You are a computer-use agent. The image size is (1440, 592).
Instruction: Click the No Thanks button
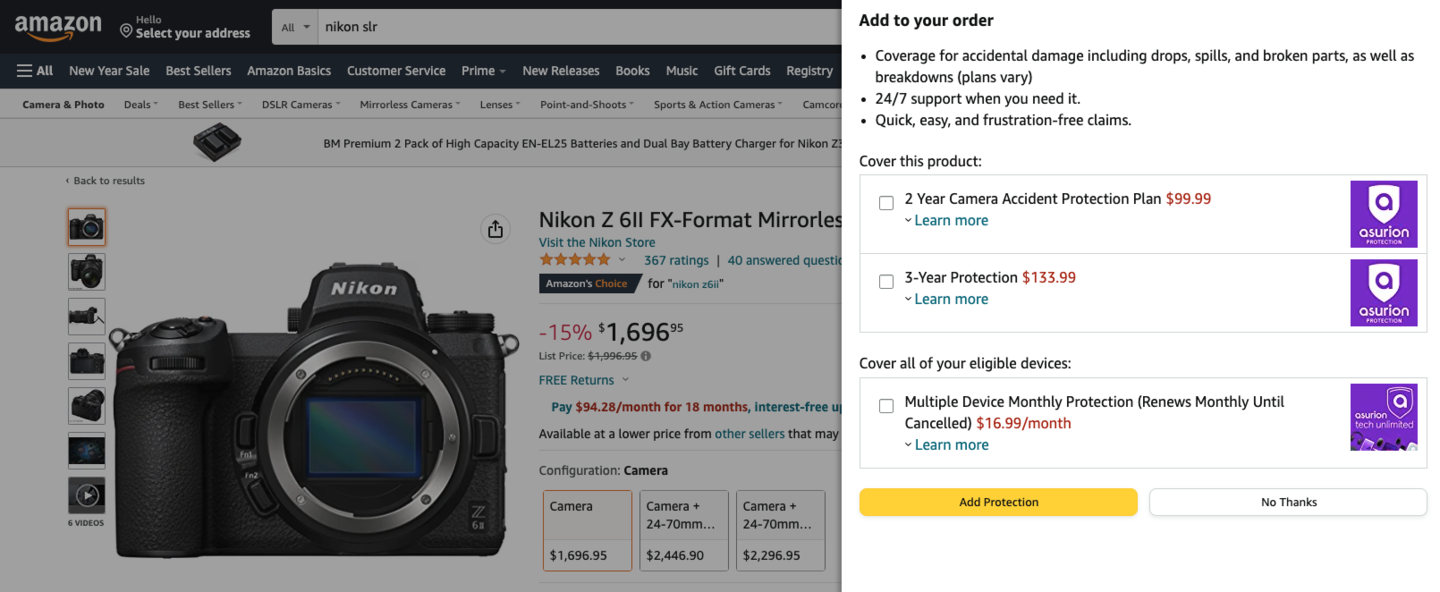(1288, 502)
